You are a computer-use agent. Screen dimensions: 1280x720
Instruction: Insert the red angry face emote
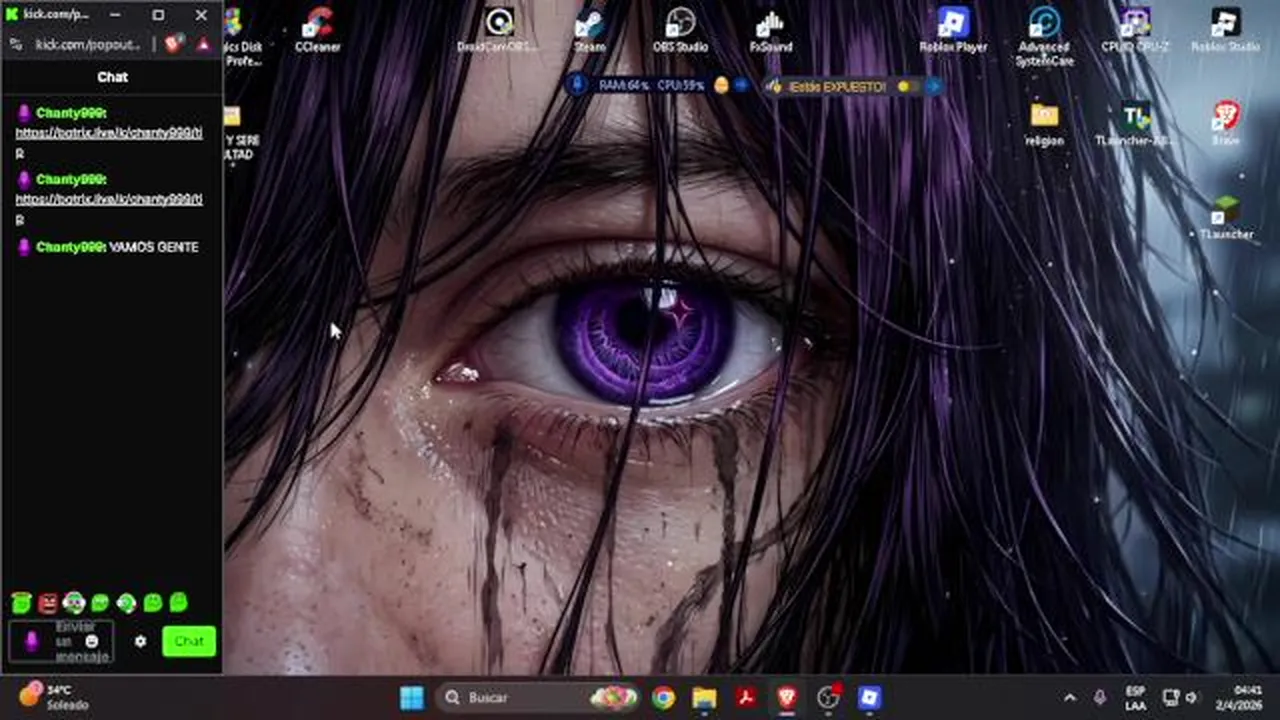coord(48,602)
